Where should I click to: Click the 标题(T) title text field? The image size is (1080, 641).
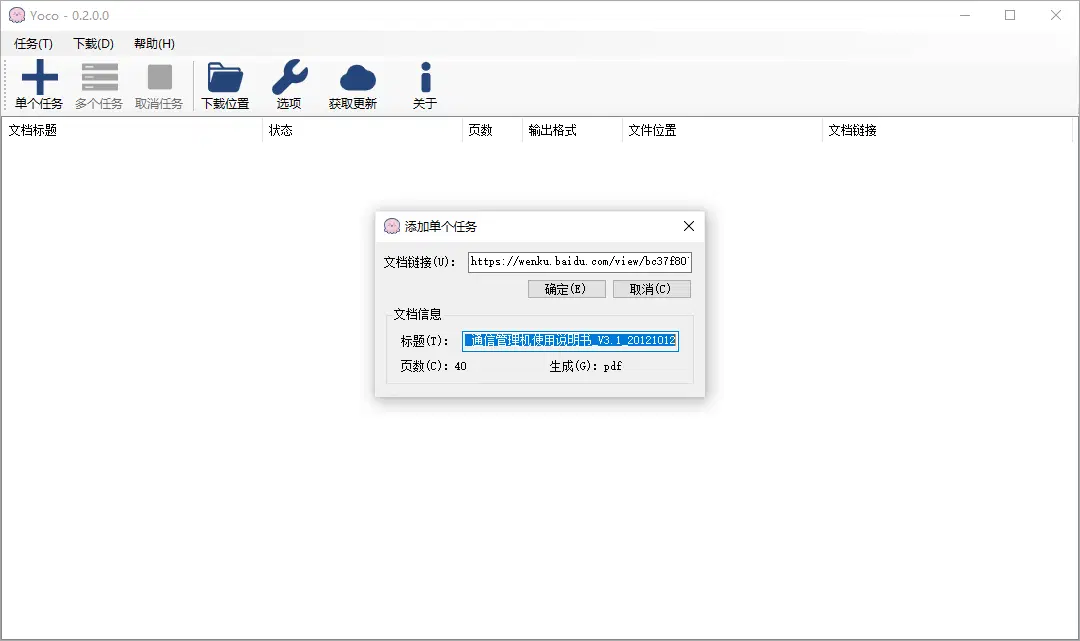(x=570, y=340)
